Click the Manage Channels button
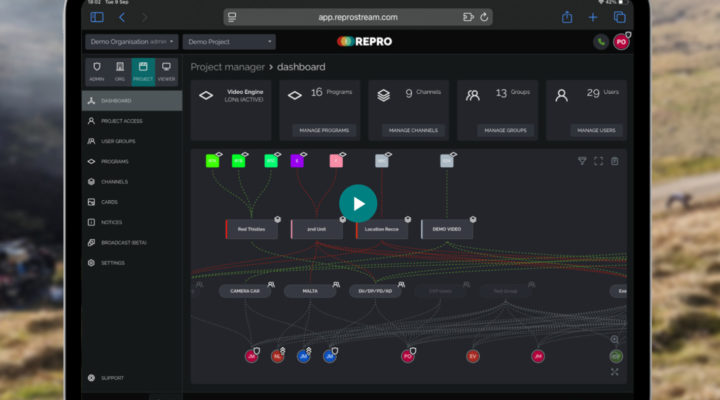 pos(413,130)
